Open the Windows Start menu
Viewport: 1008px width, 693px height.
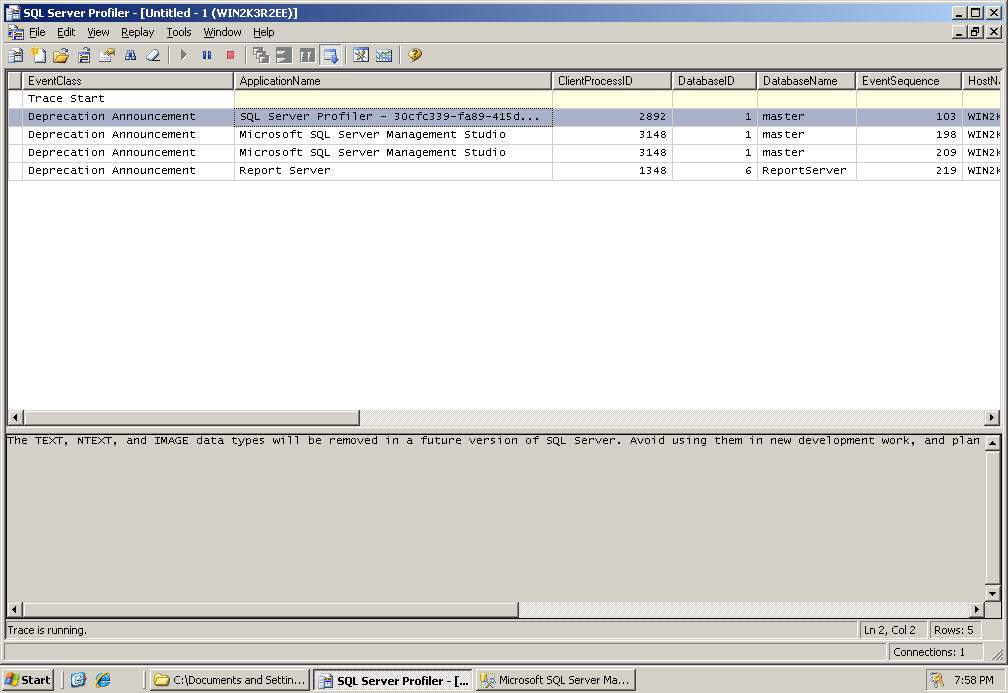(x=28, y=680)
